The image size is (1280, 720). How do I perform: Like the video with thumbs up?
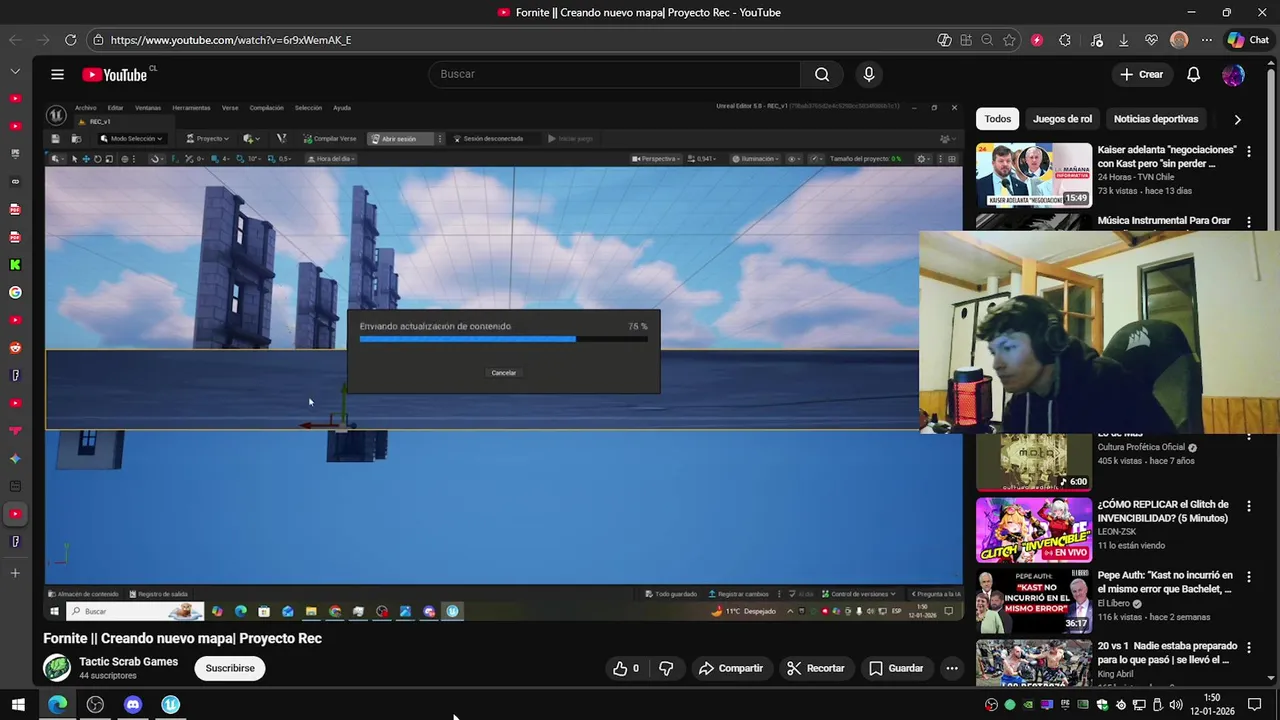[626, 668]
